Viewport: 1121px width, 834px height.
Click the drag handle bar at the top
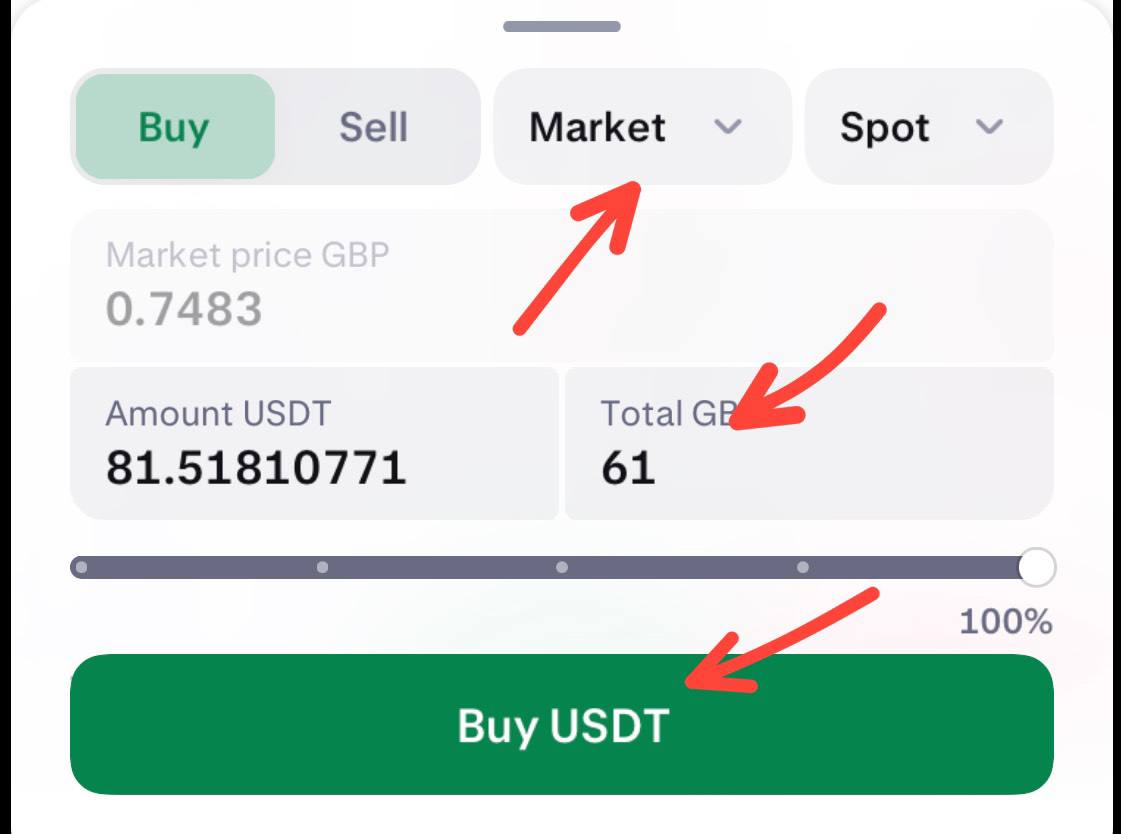point(561,26)
